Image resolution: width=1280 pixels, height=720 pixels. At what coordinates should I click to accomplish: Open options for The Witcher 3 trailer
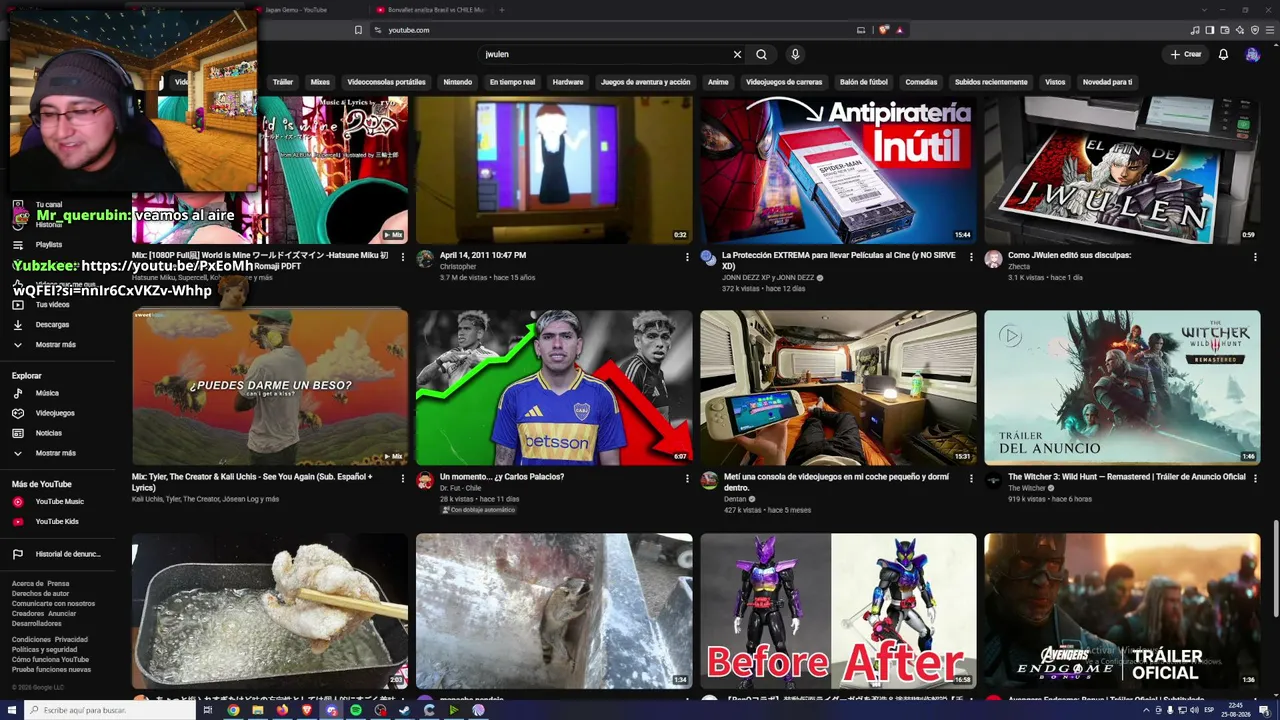click(1255, 479)
